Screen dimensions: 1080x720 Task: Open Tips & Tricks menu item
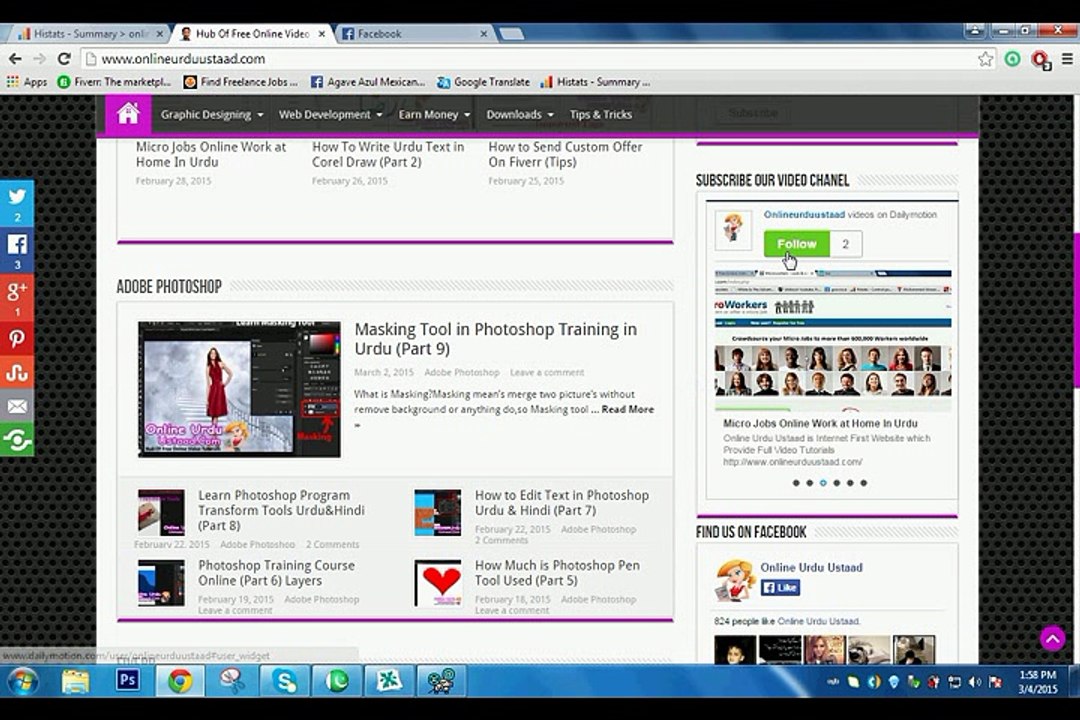(601, 114)
